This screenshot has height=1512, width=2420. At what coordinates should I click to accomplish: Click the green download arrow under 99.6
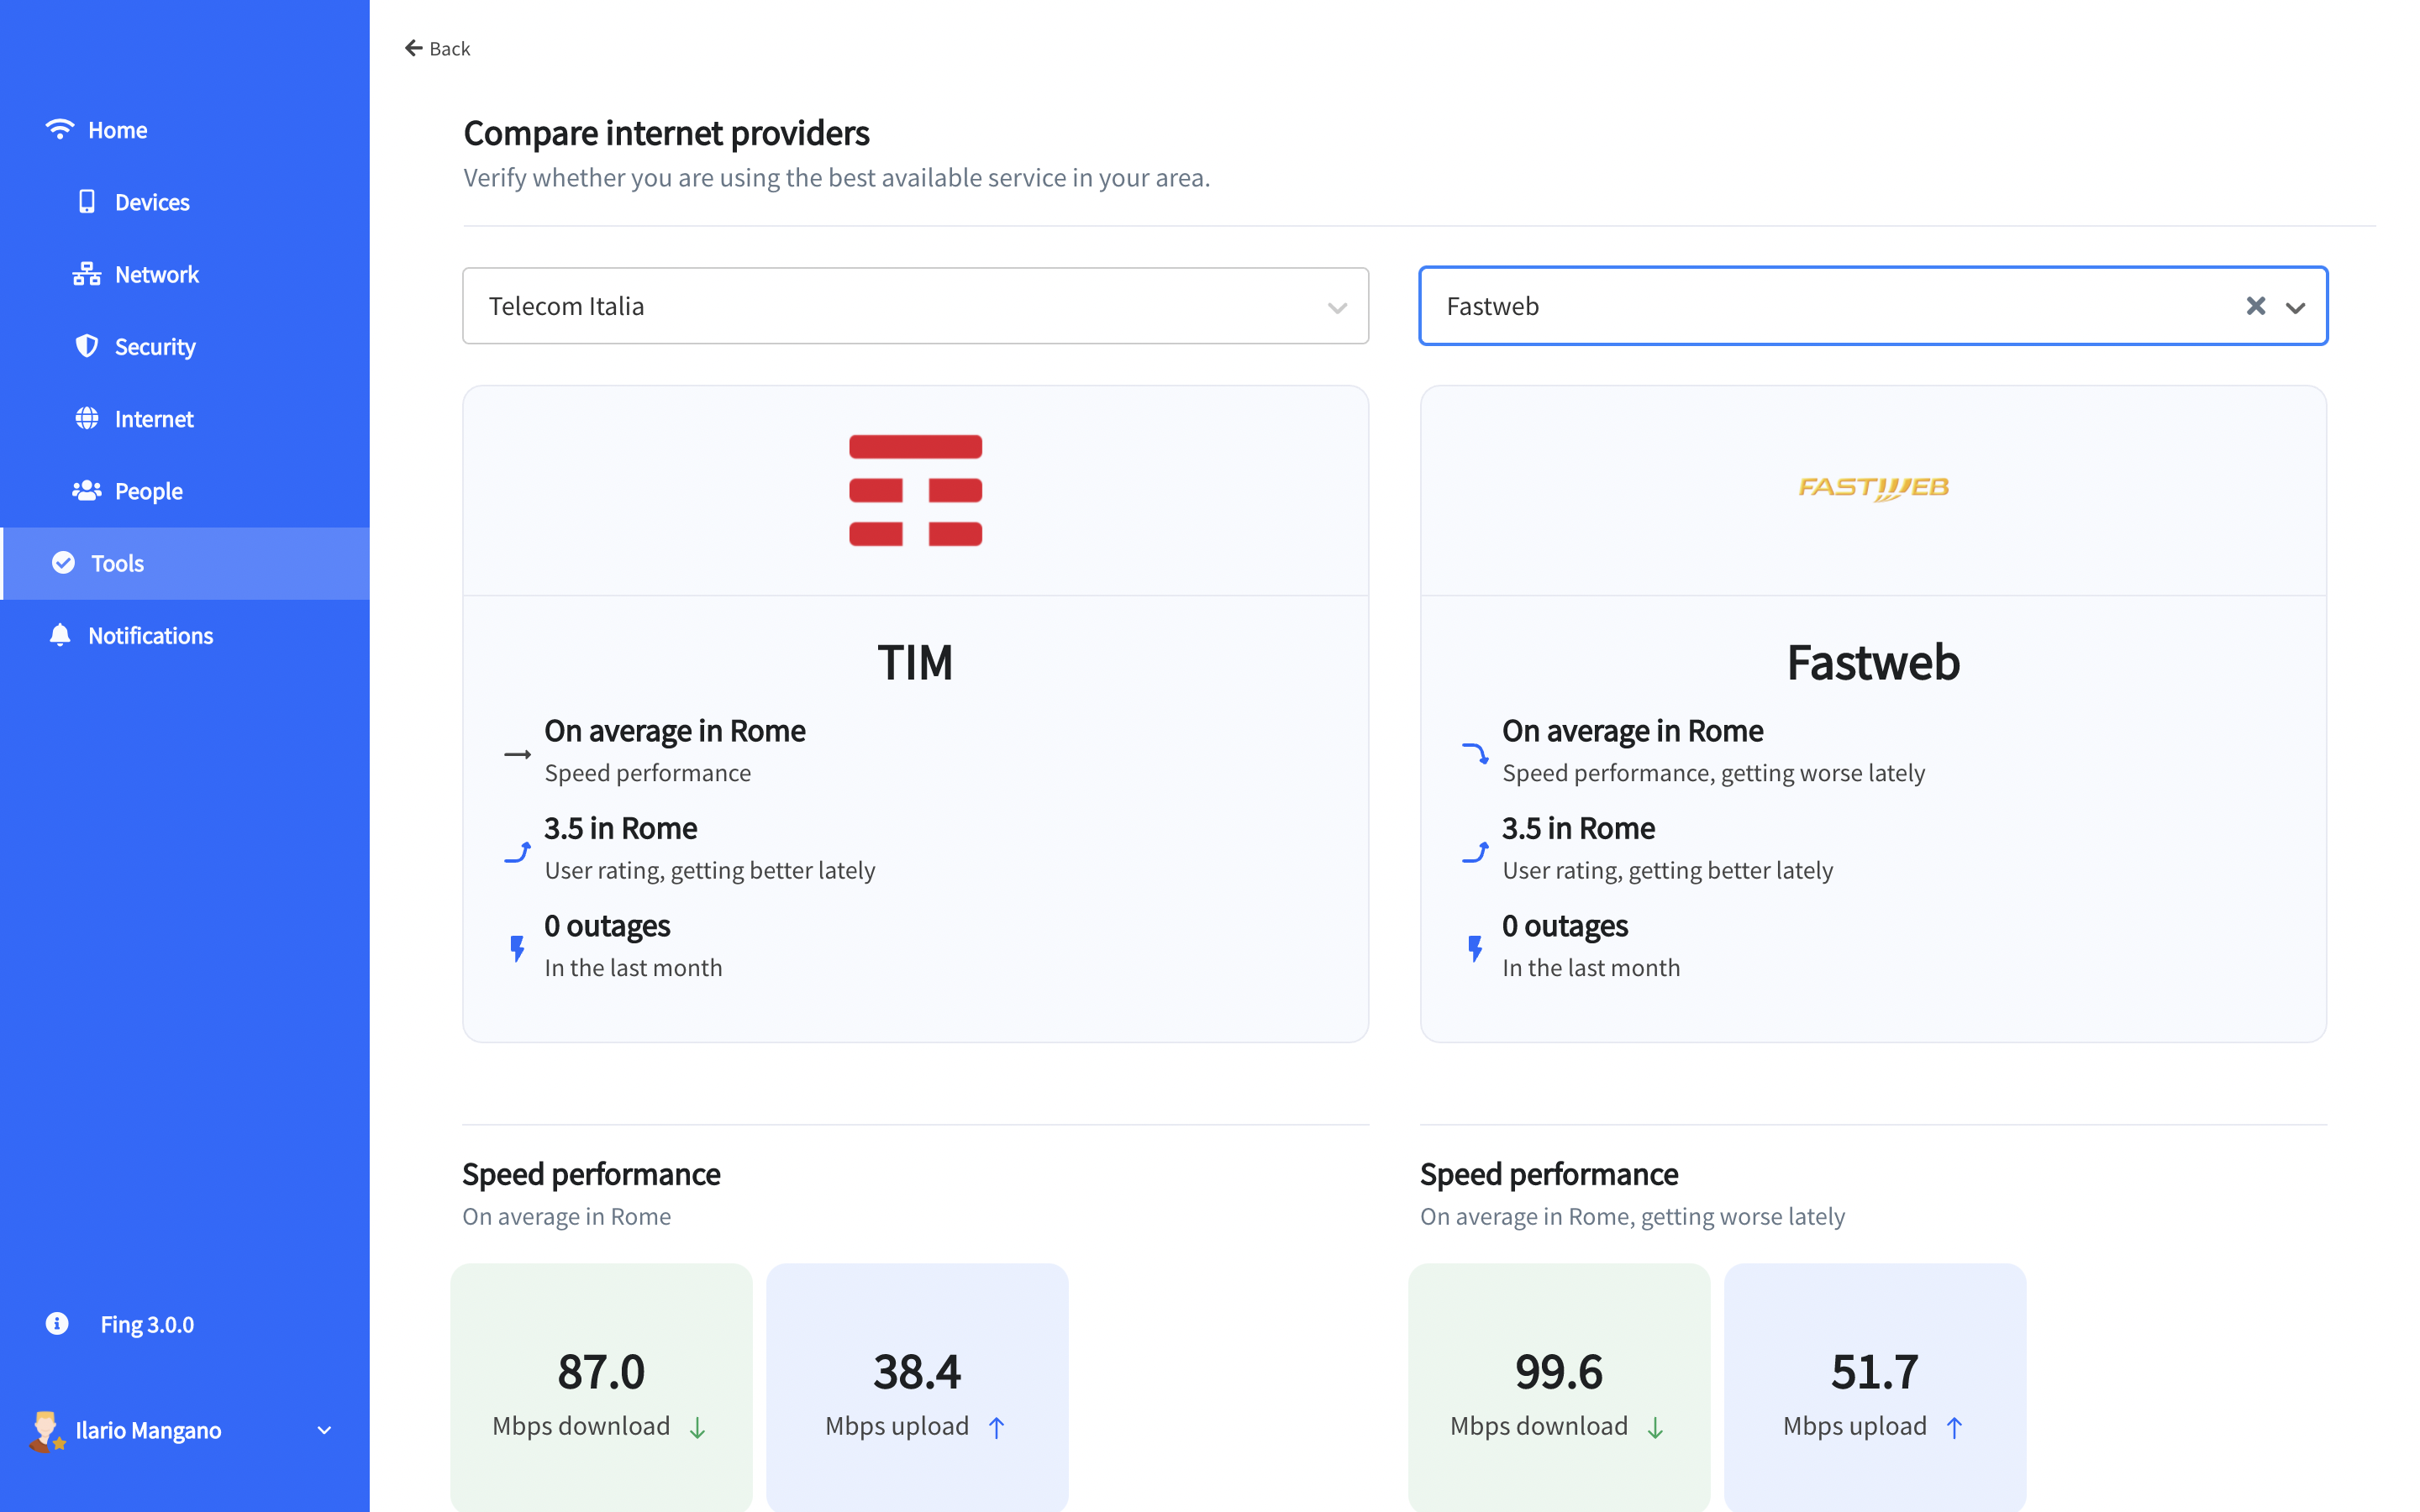(1656, 1428)
